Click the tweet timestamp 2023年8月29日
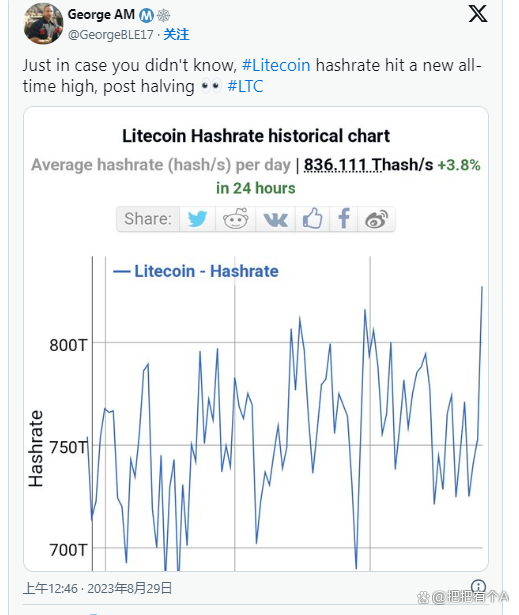The image size is (519, 615). [129, 588]
